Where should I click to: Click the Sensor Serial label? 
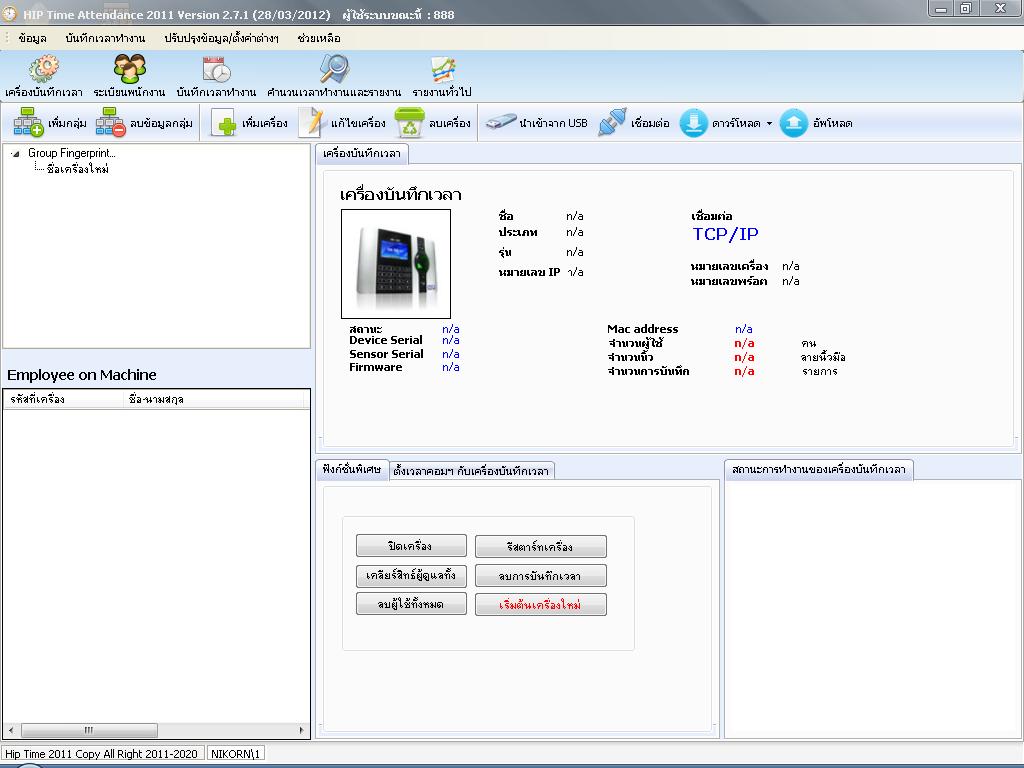[x=386, y=354]
